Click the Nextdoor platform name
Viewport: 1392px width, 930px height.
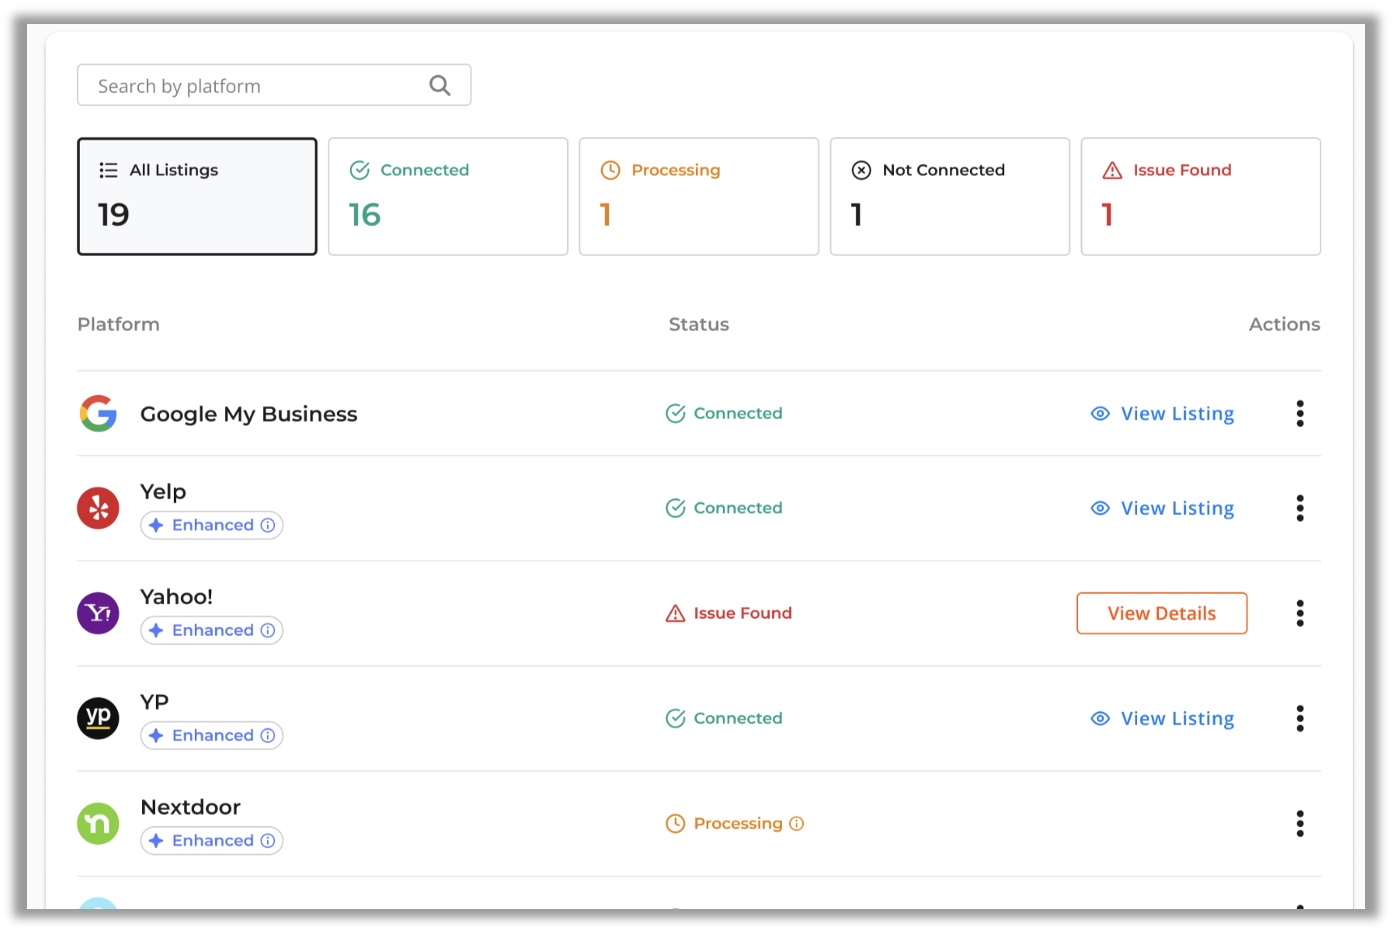191,807
